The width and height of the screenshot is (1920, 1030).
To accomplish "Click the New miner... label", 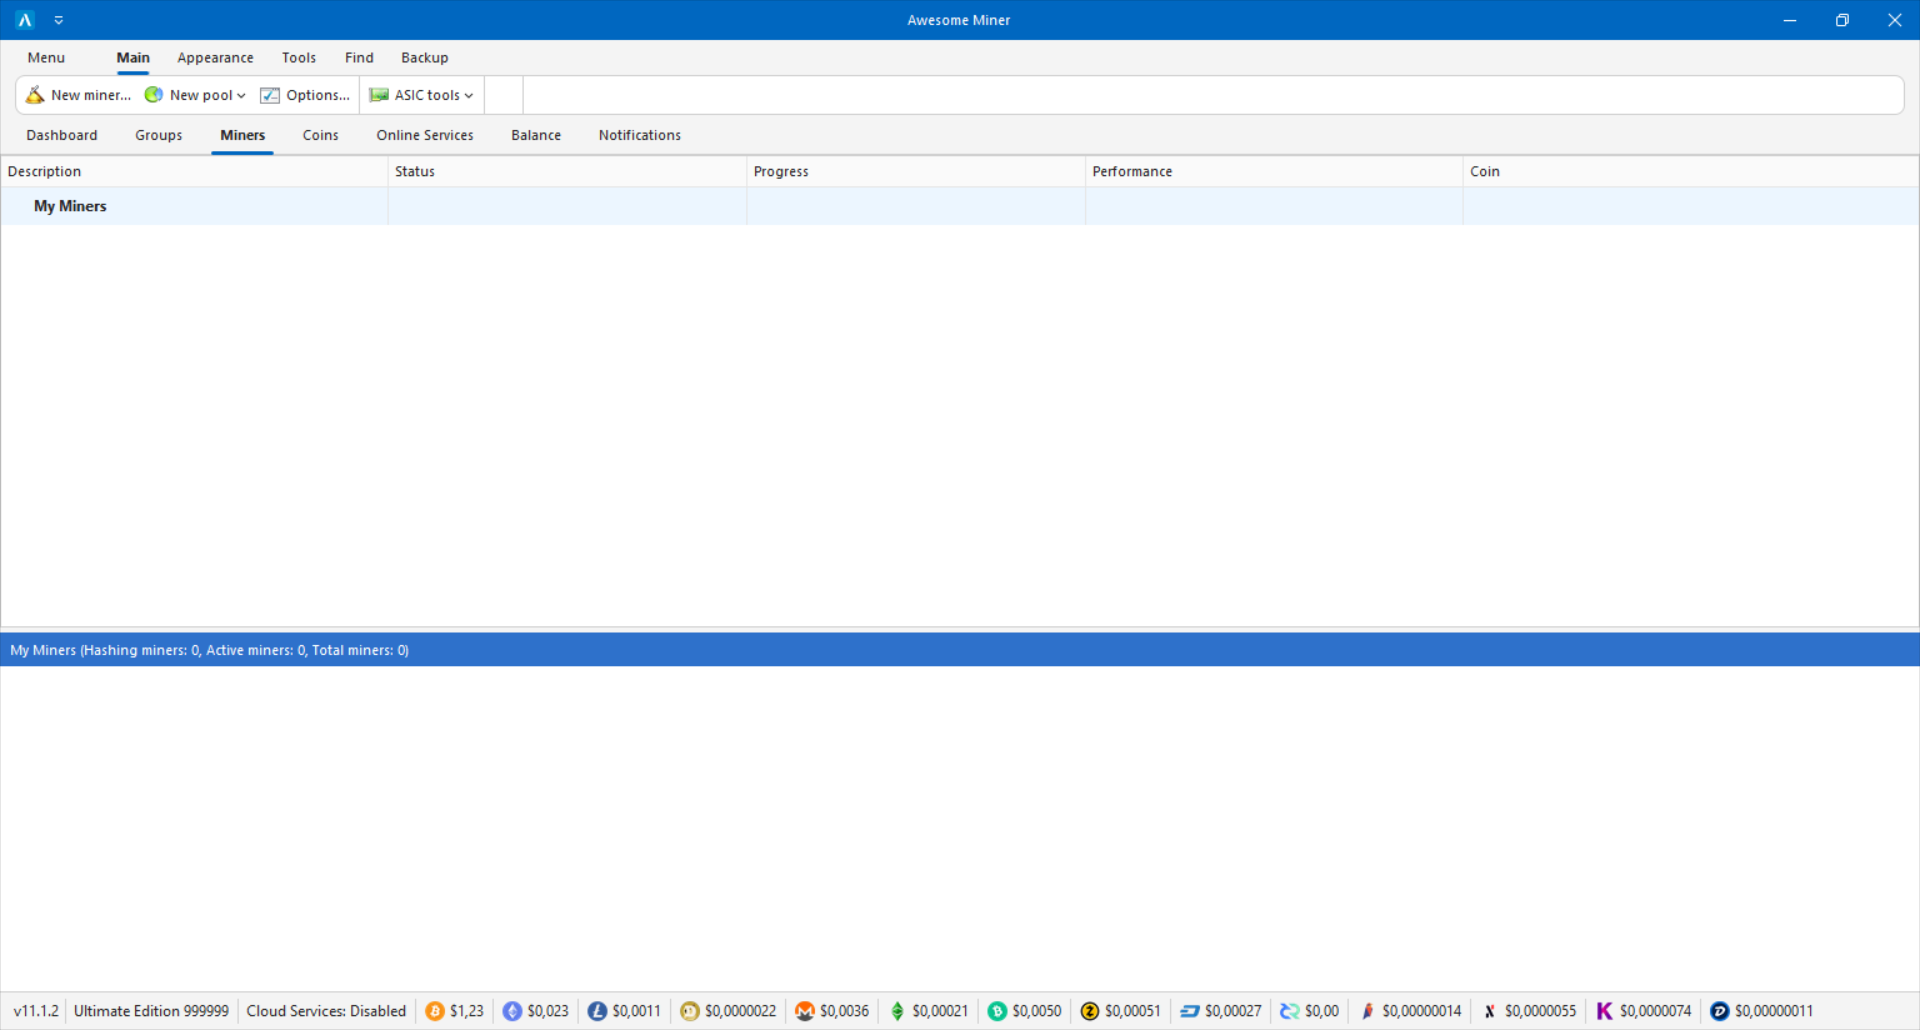I will pyautogui.click(x=91, y=95).
